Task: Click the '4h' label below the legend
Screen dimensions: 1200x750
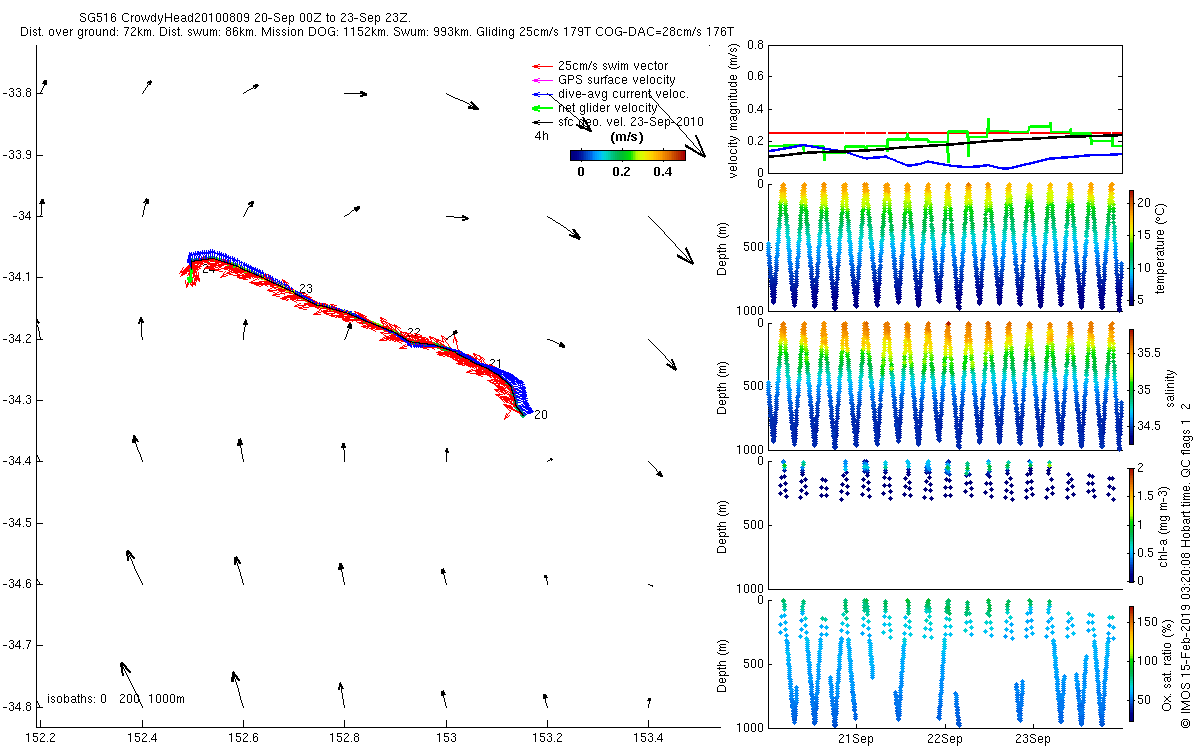Action: click(x=541, y=135)
